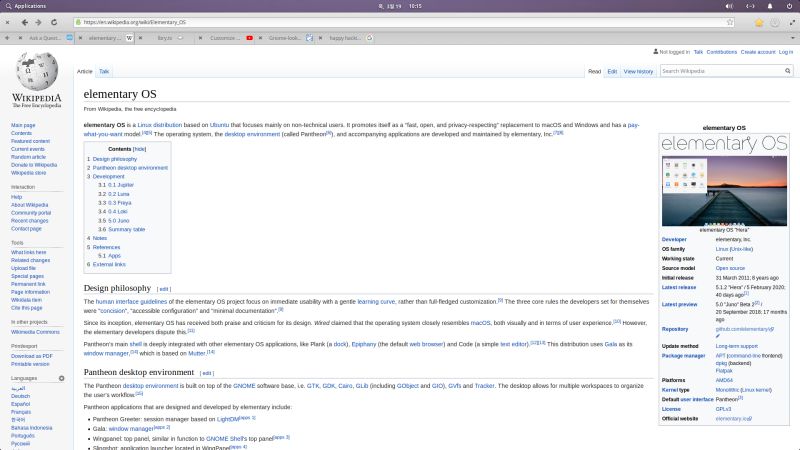Image resolution: width=800 pixels, height=450 pixels.
Task: Switch to the 'Ask a Quest...' tab
Action: [45, 38]
